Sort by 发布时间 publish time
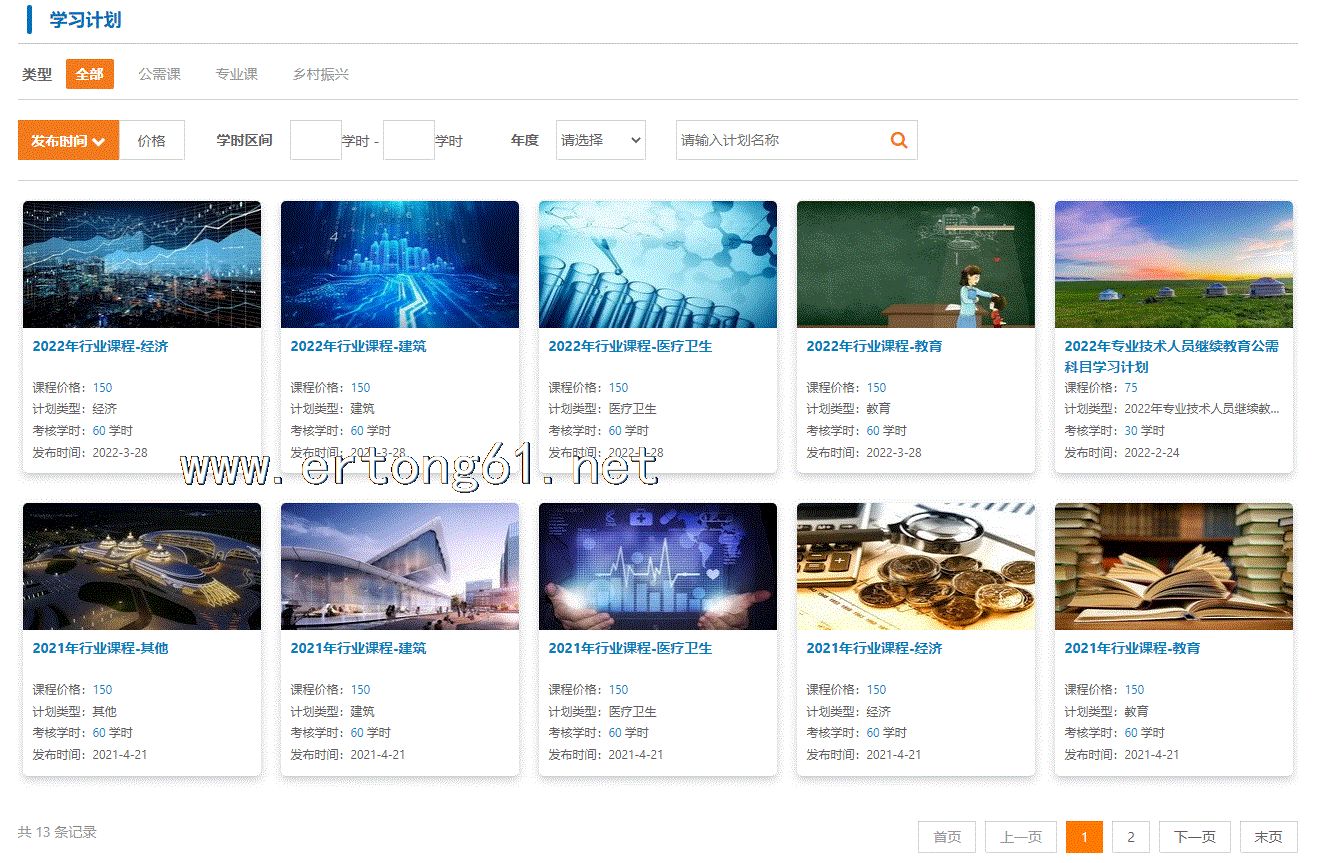The image size is (1321, 863). tap(68, 141)
